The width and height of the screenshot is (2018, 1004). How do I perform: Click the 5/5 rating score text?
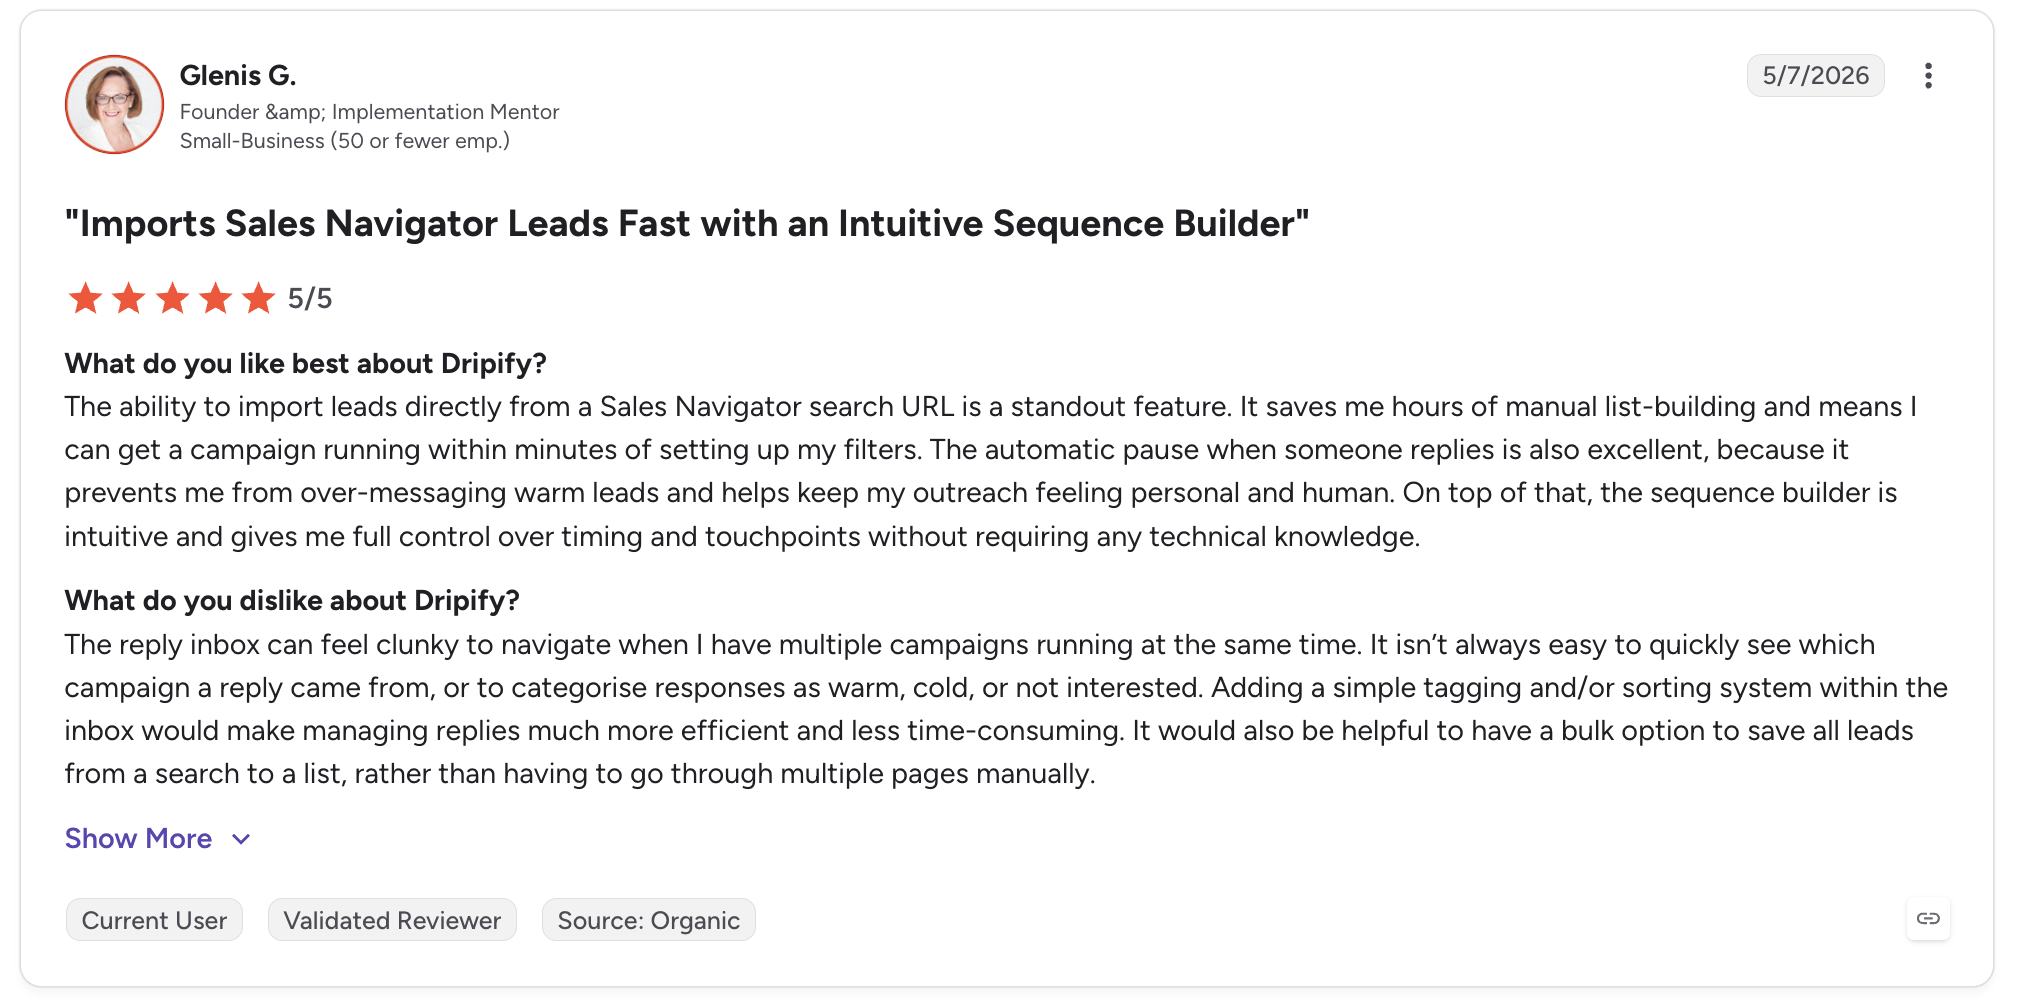point(310,298)
